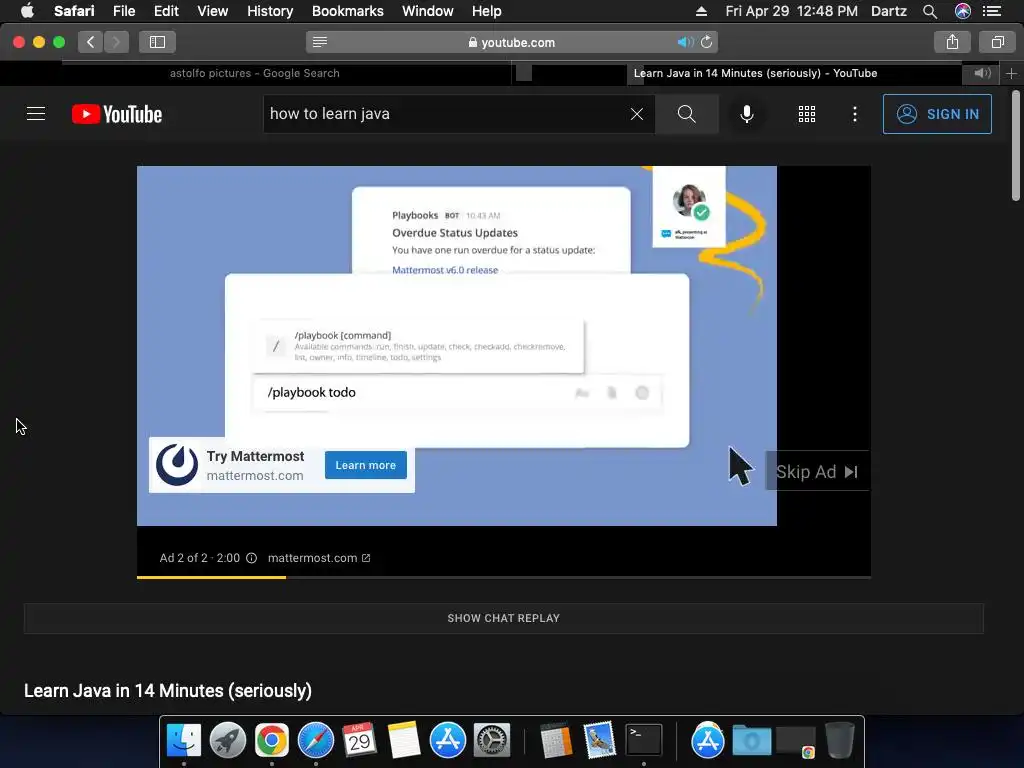Open Calendar from the Dock
This screenshot has width=1024, height=768.
tap(359, 741)
